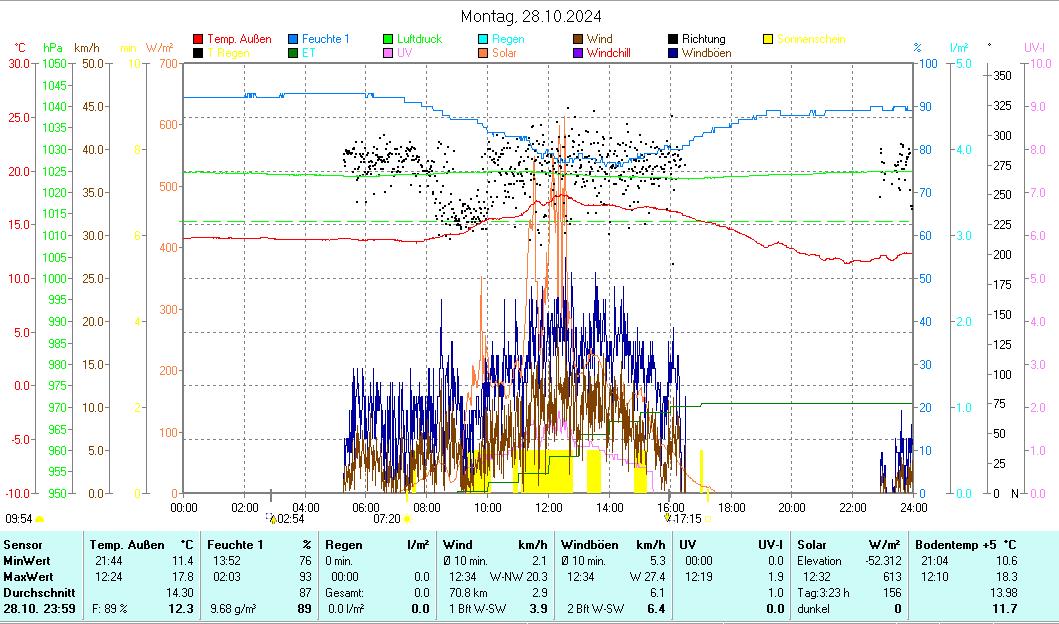Click the dark blue Windböen legend square
The height and width of the screenshot is (624, 1059).
click(674, 53)
